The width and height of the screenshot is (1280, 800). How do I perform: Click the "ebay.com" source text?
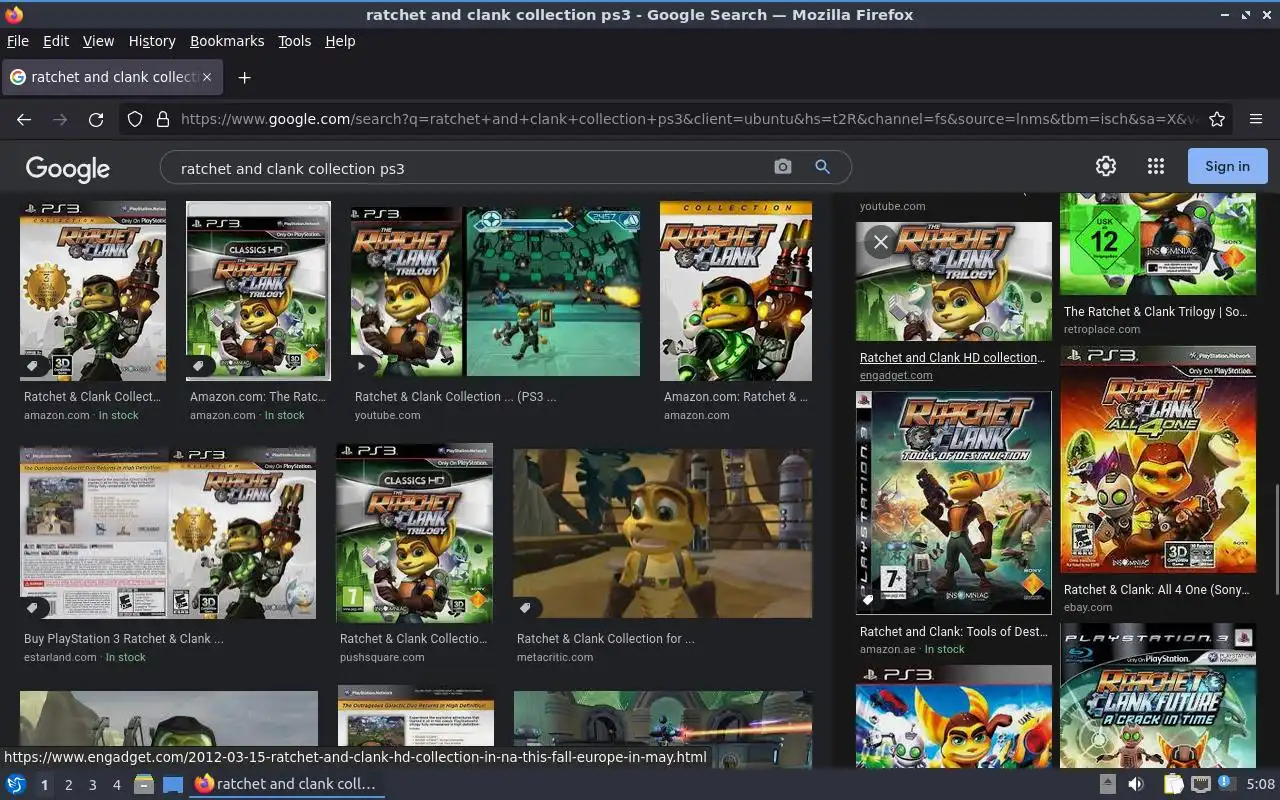click(1088, 607)
